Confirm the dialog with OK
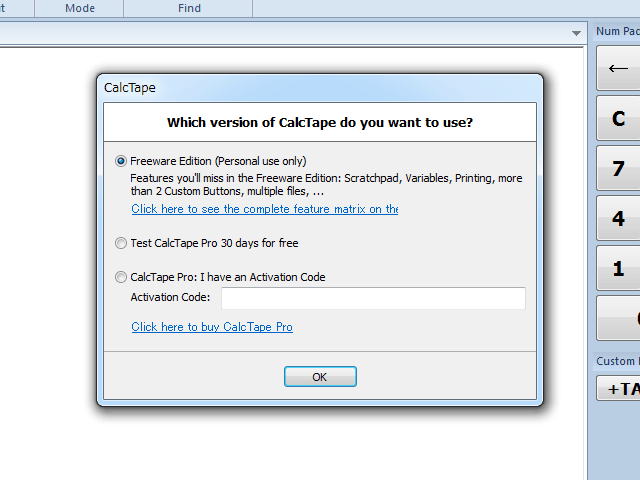Viewport: 640px width, 480px height. (320, 376)
